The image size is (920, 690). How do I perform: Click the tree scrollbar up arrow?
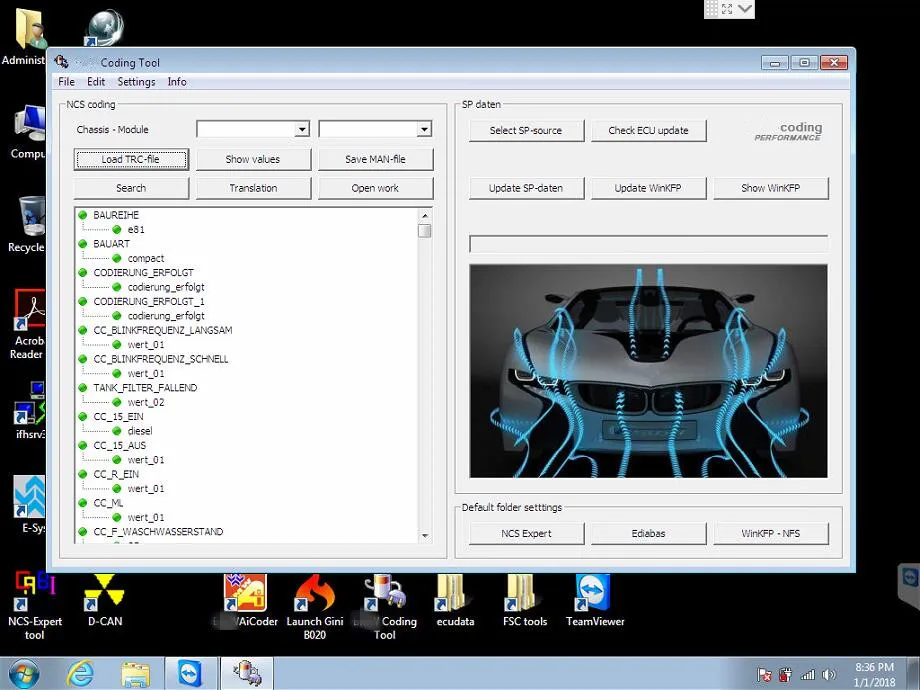click(425, 216)
